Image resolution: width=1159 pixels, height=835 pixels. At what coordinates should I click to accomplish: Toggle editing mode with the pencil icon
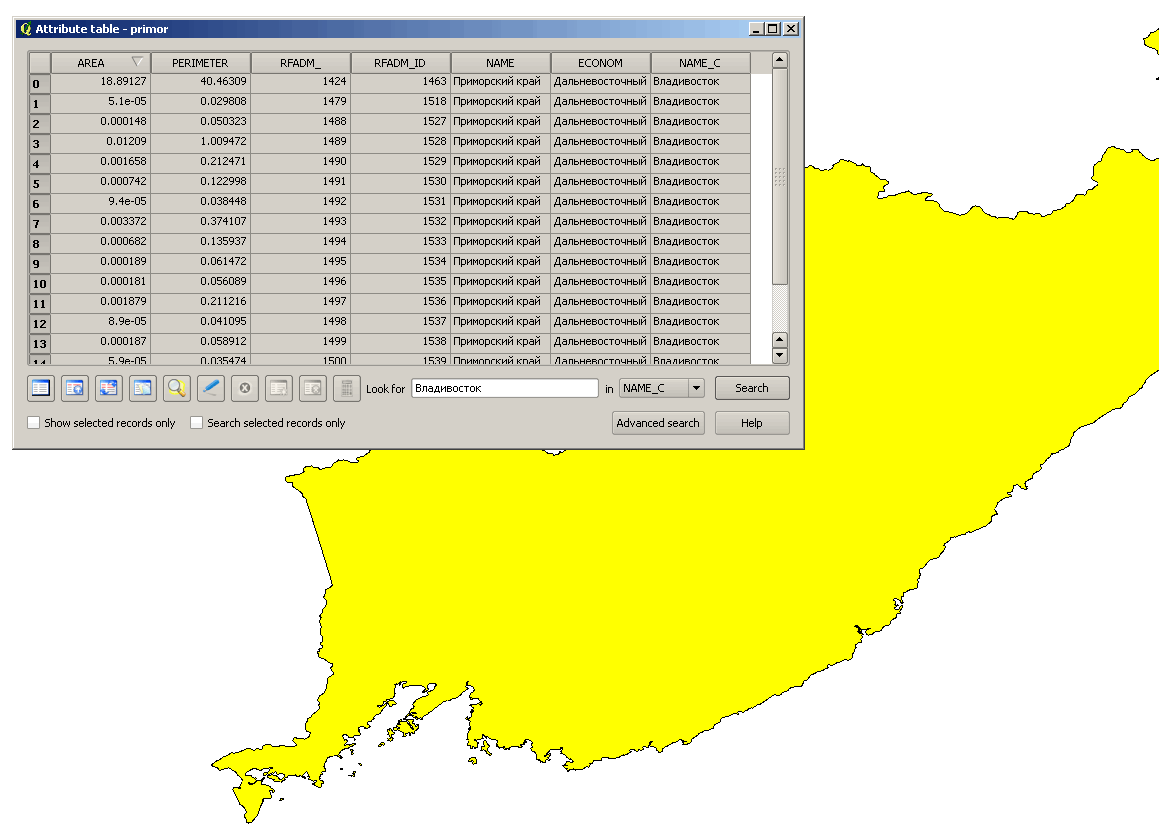[x=210, y=388]
